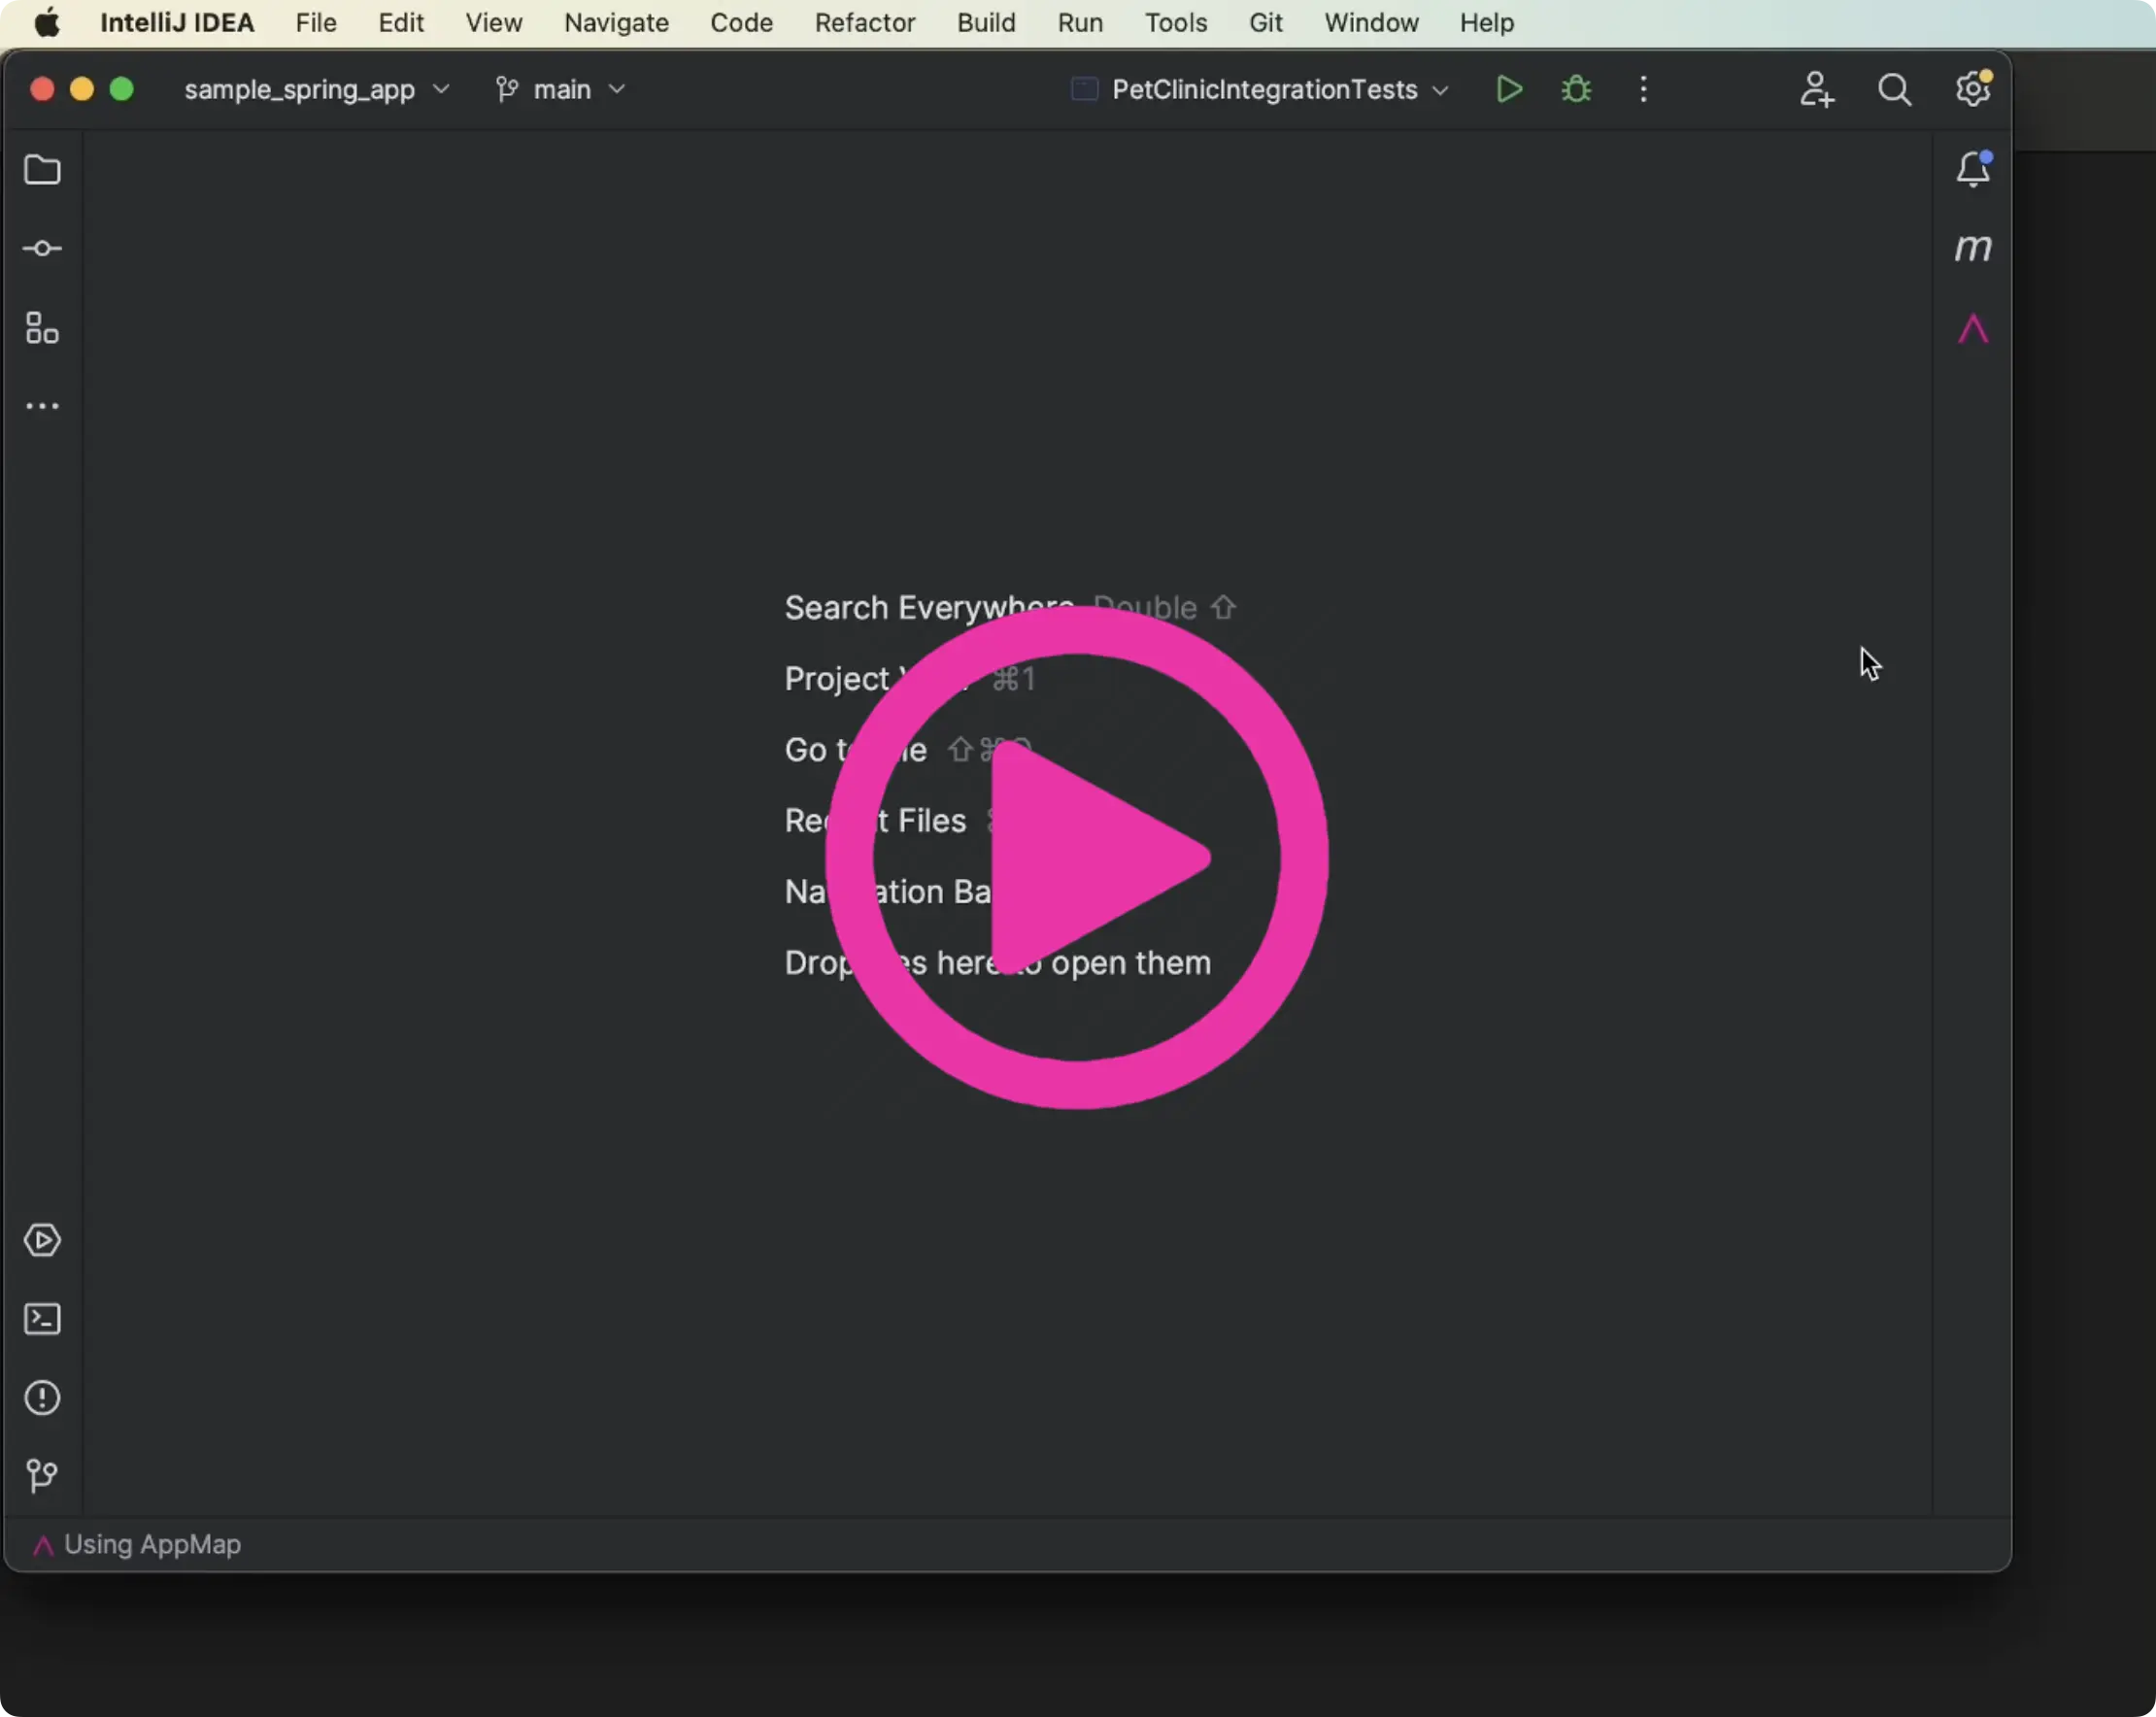
Task: Open the Problems tool window icon
Action: coord(42,1398)
